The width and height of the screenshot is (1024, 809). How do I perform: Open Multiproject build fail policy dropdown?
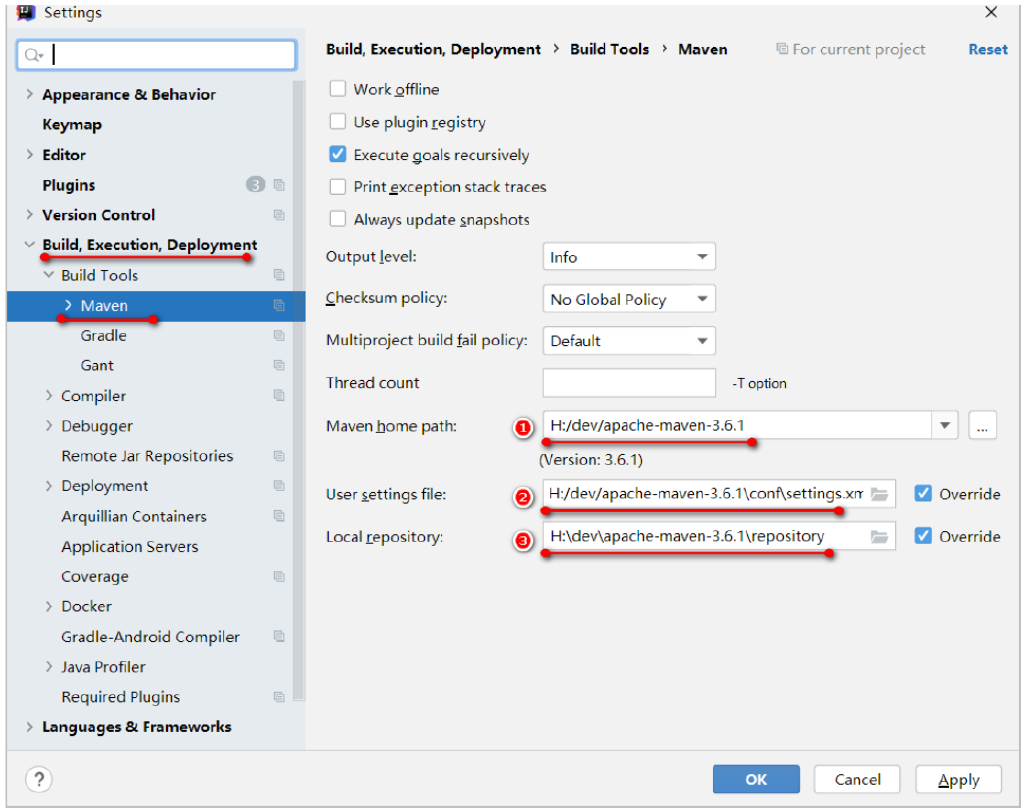pyautogui.click(x=629, y=341)
